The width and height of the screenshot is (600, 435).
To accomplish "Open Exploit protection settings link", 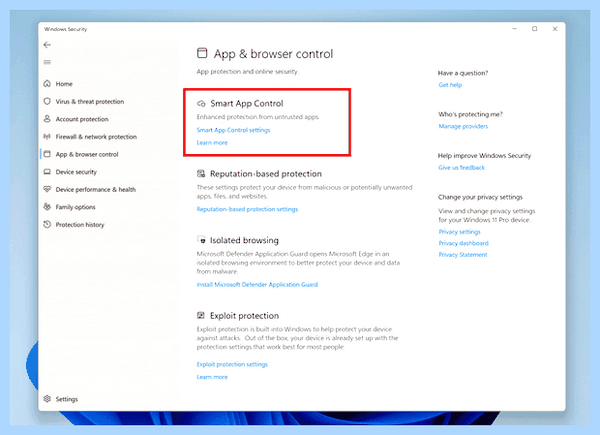I will pos(232,364).
